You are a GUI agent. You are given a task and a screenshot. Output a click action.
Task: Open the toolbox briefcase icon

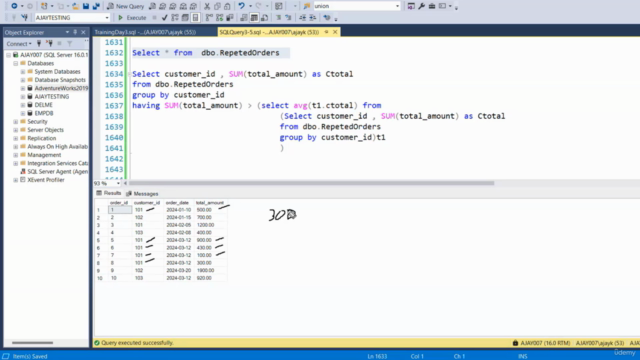(432, 6)
